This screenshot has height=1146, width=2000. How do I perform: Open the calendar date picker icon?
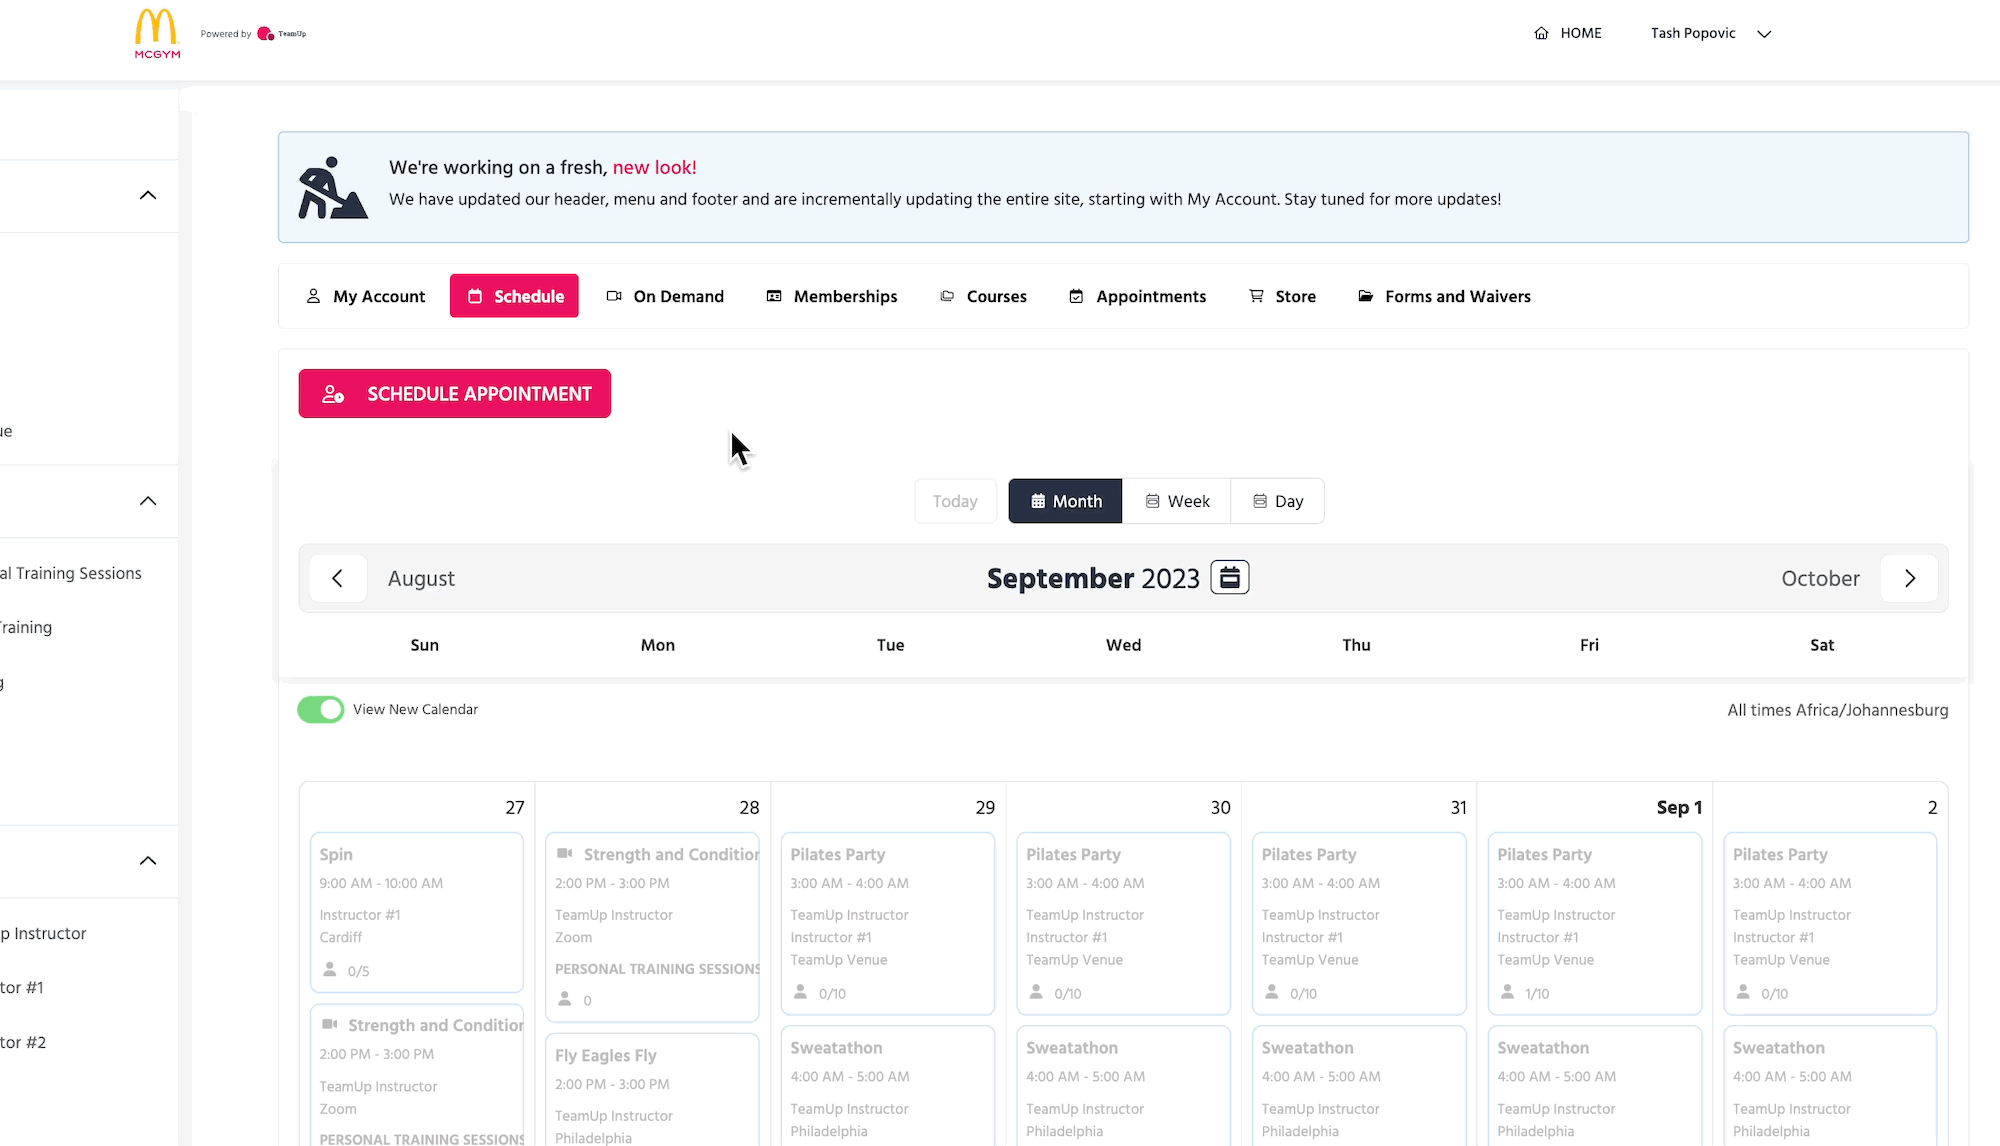point(1229,578)
